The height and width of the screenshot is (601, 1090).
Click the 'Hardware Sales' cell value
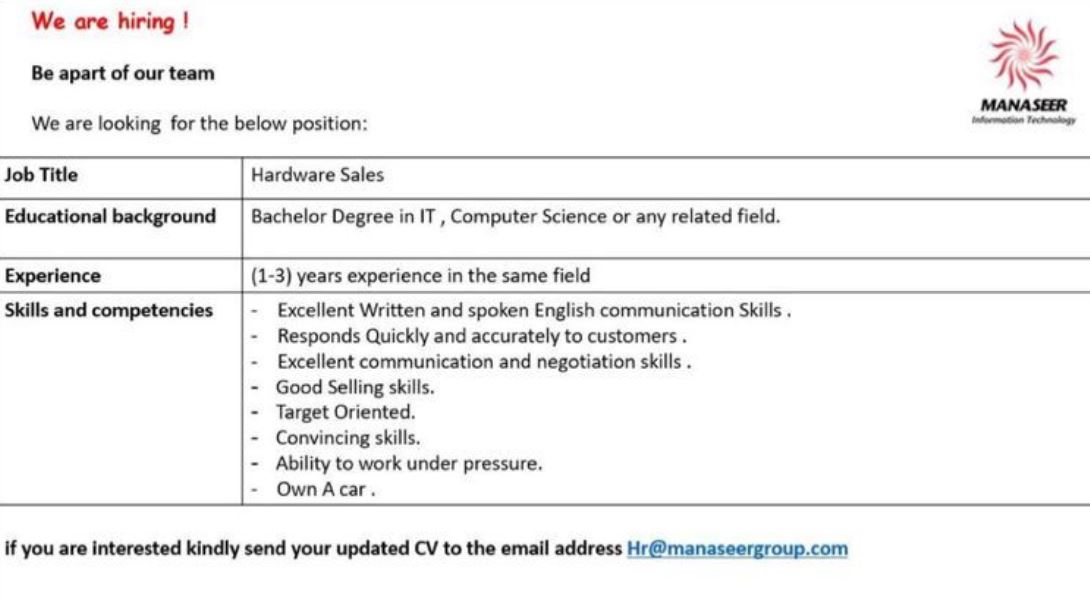pyautogui.click(x=317, y=174)
